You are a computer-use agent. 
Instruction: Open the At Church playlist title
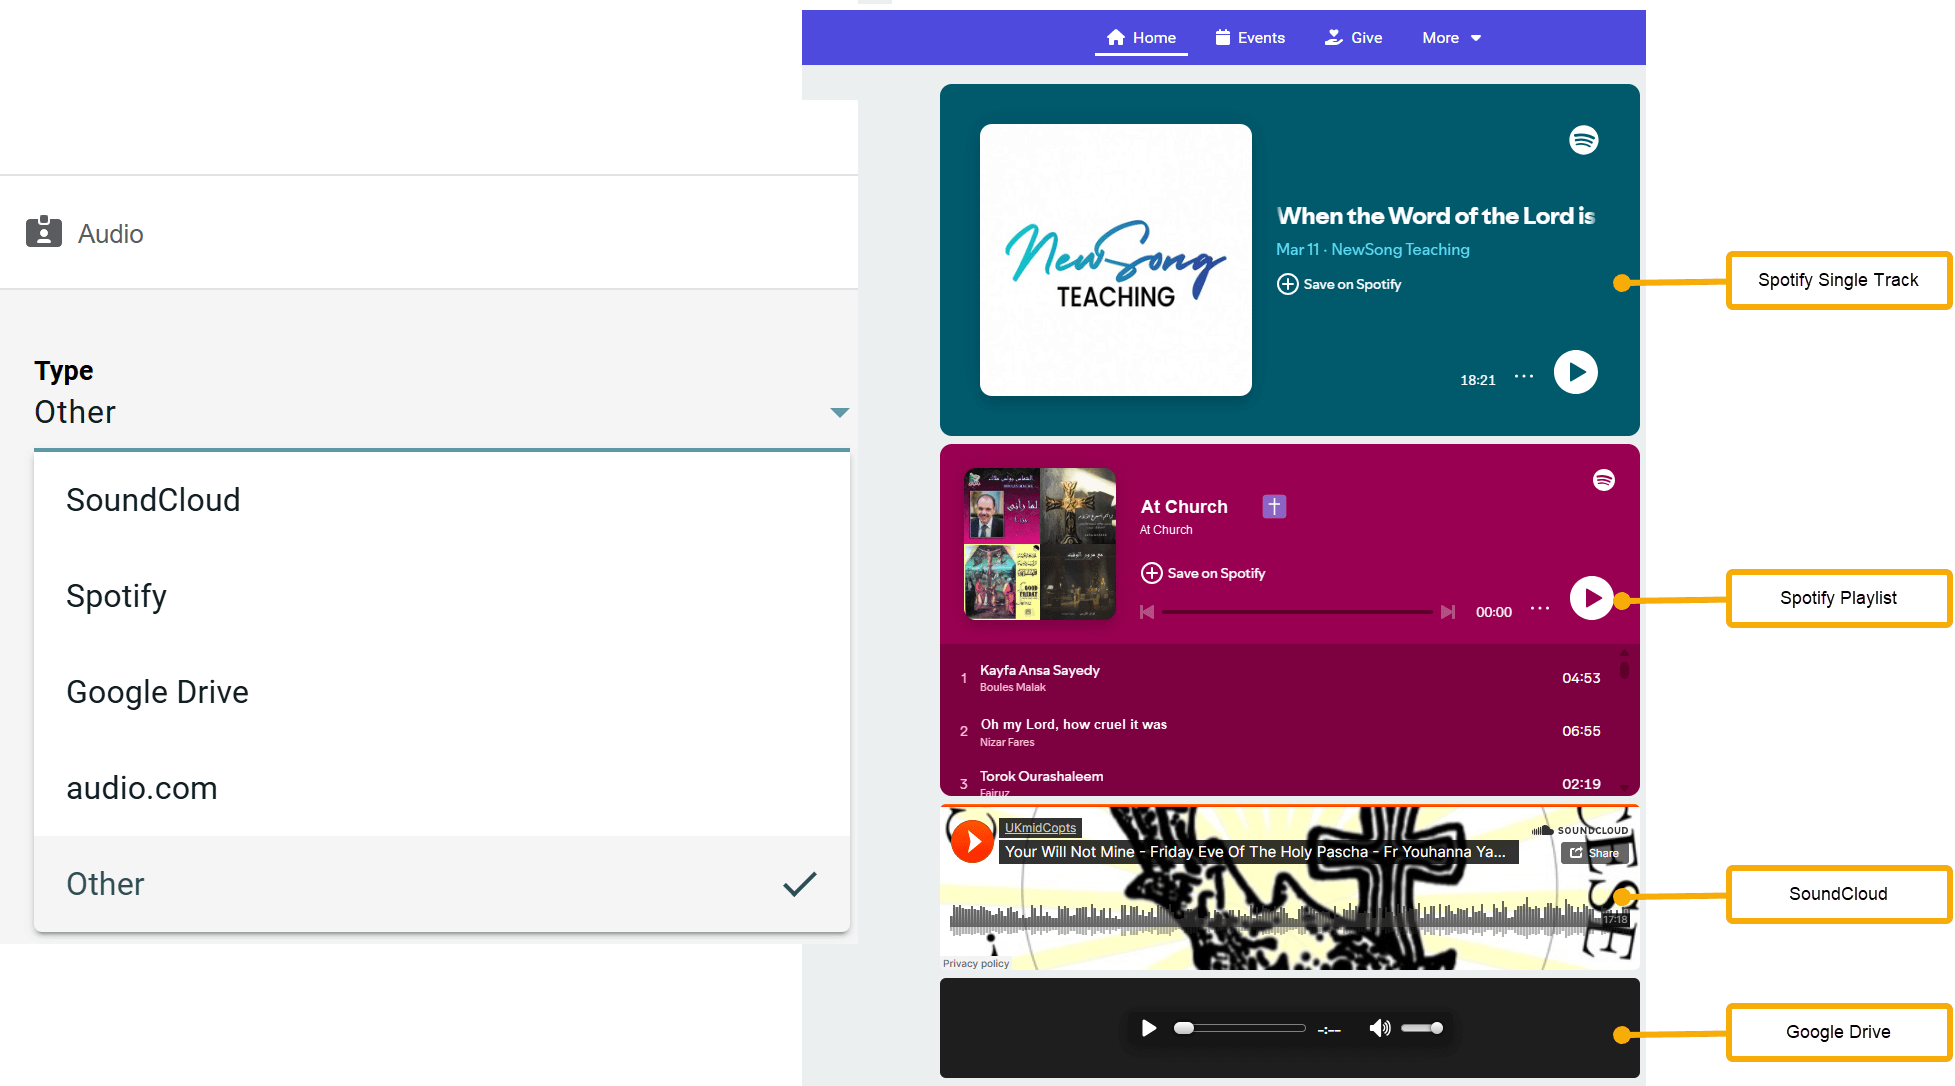(x=1184, y=507)
